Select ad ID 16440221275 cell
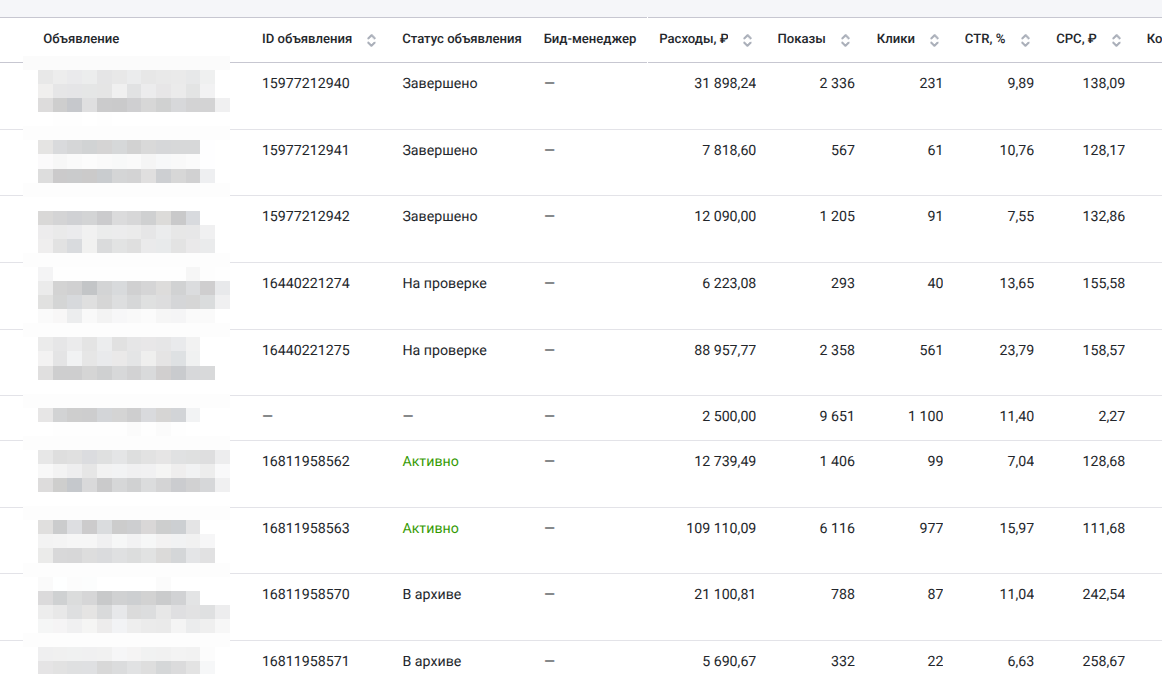 pyautogui.click(x=306, y=351)
